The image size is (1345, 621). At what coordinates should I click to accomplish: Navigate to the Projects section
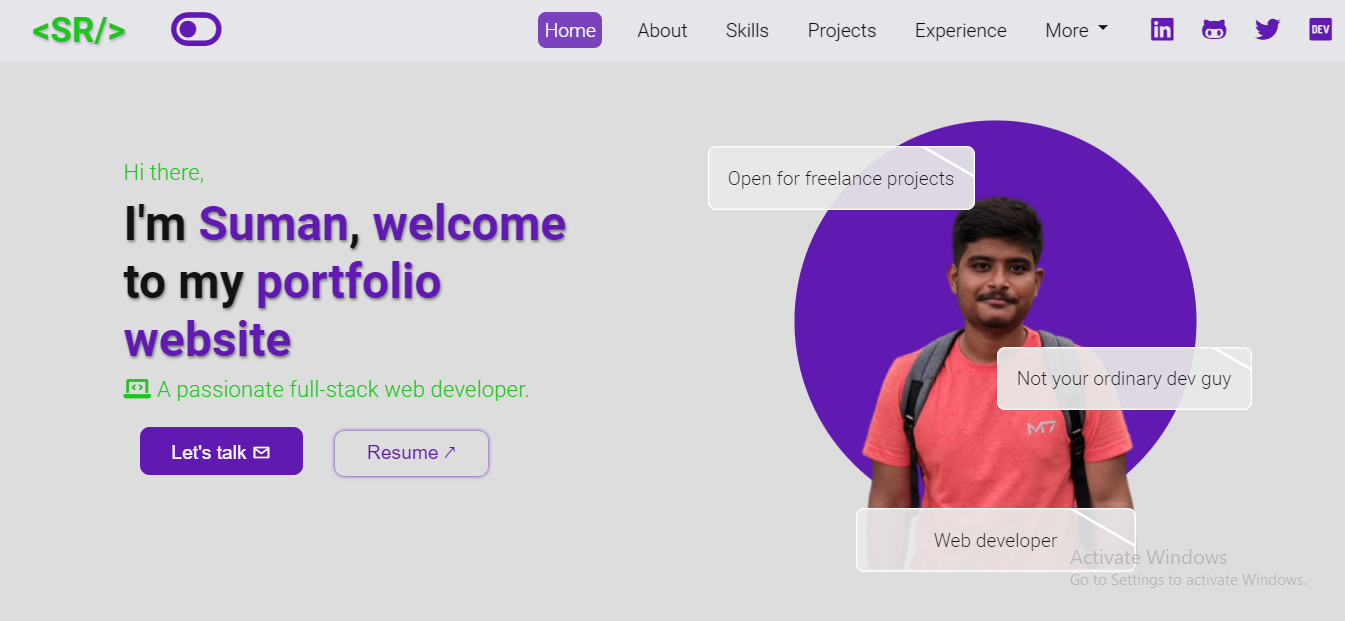[841, 30]
